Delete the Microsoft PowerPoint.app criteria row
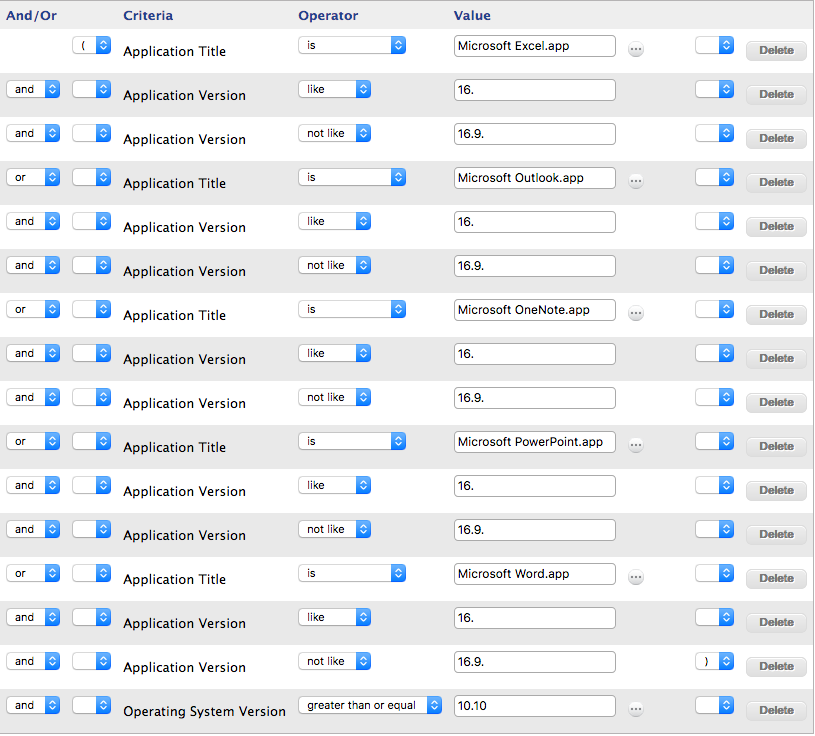Viewport: 815px width, 736px height. click(776, 446)
